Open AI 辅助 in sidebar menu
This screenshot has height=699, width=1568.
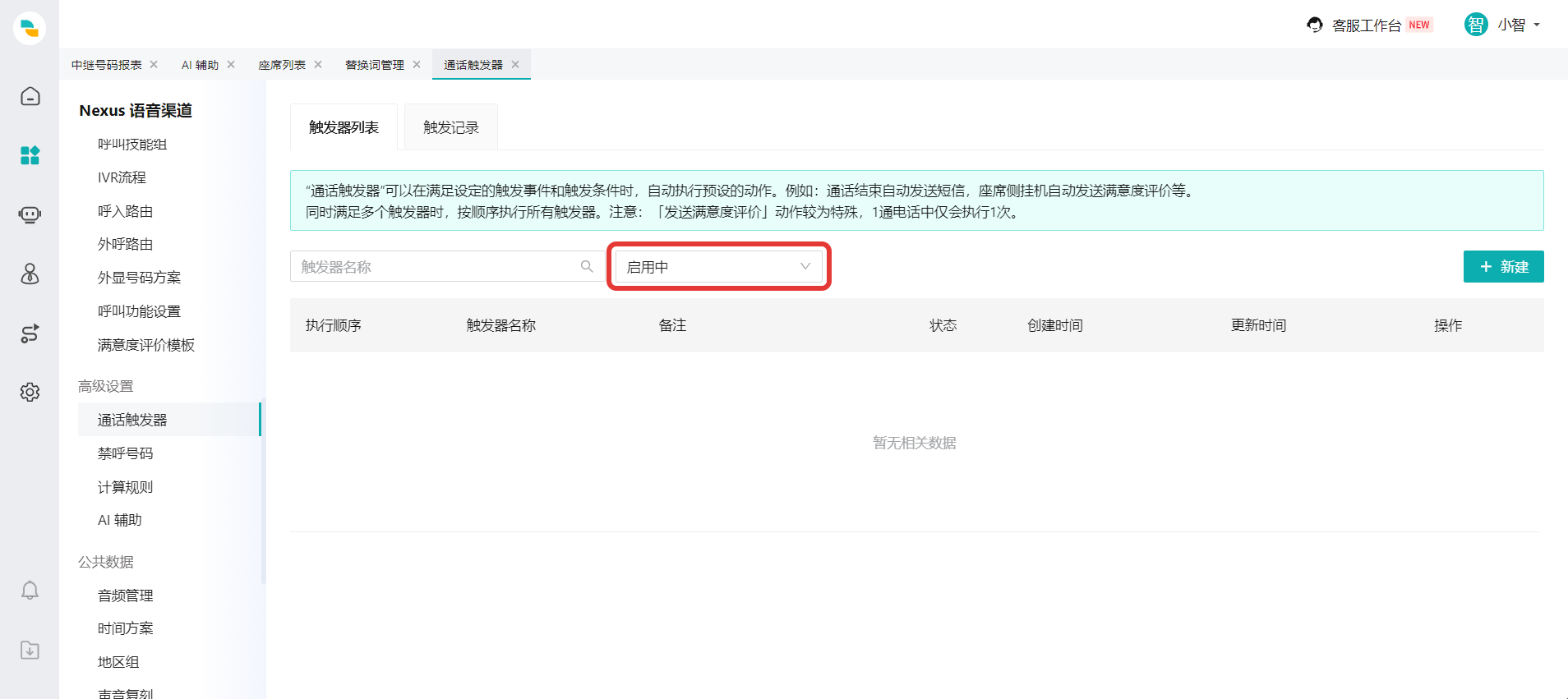pyautogui.click(x=120, y=520)
